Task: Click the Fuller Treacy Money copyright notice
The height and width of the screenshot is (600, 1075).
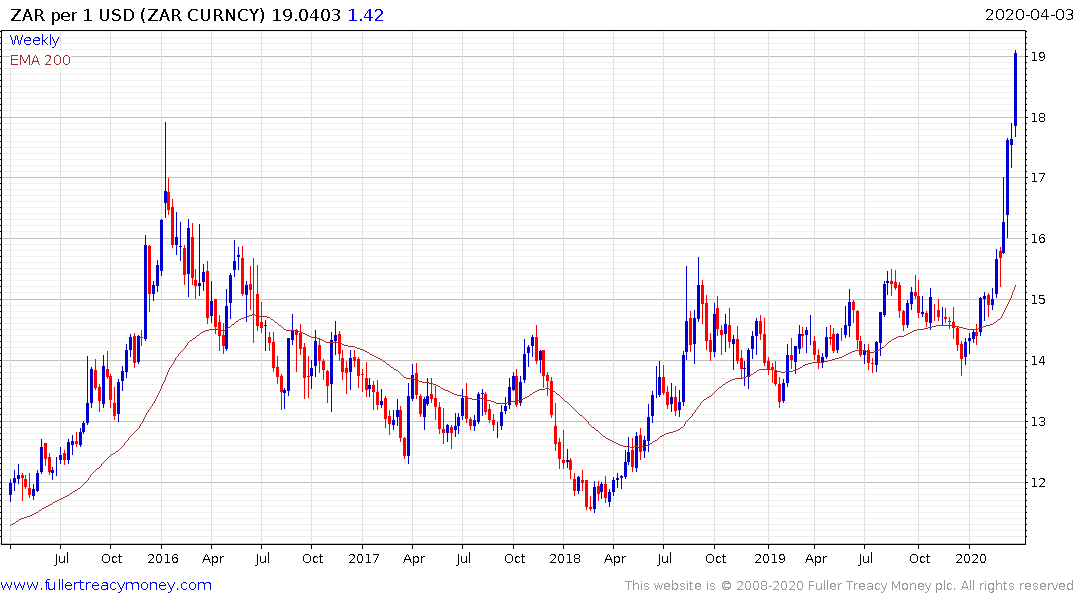Action: (849, 586)
